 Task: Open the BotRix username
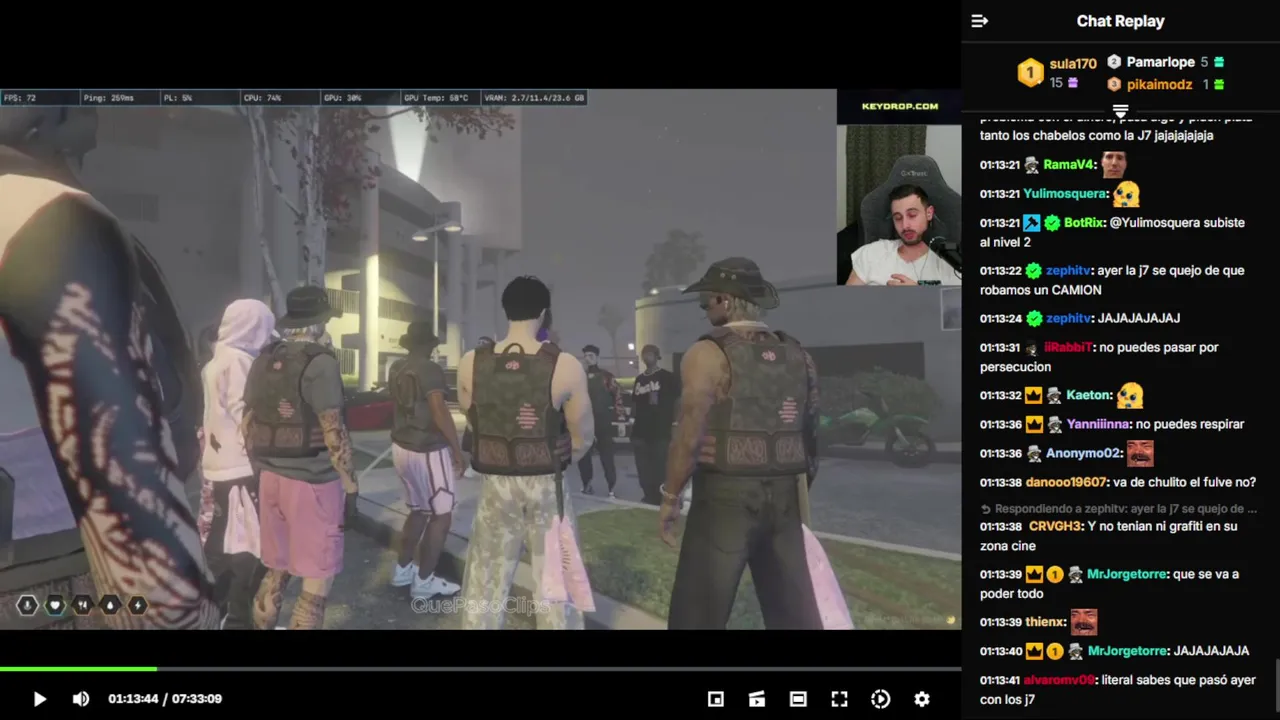pyautogui.click(x=1084, y=223)
